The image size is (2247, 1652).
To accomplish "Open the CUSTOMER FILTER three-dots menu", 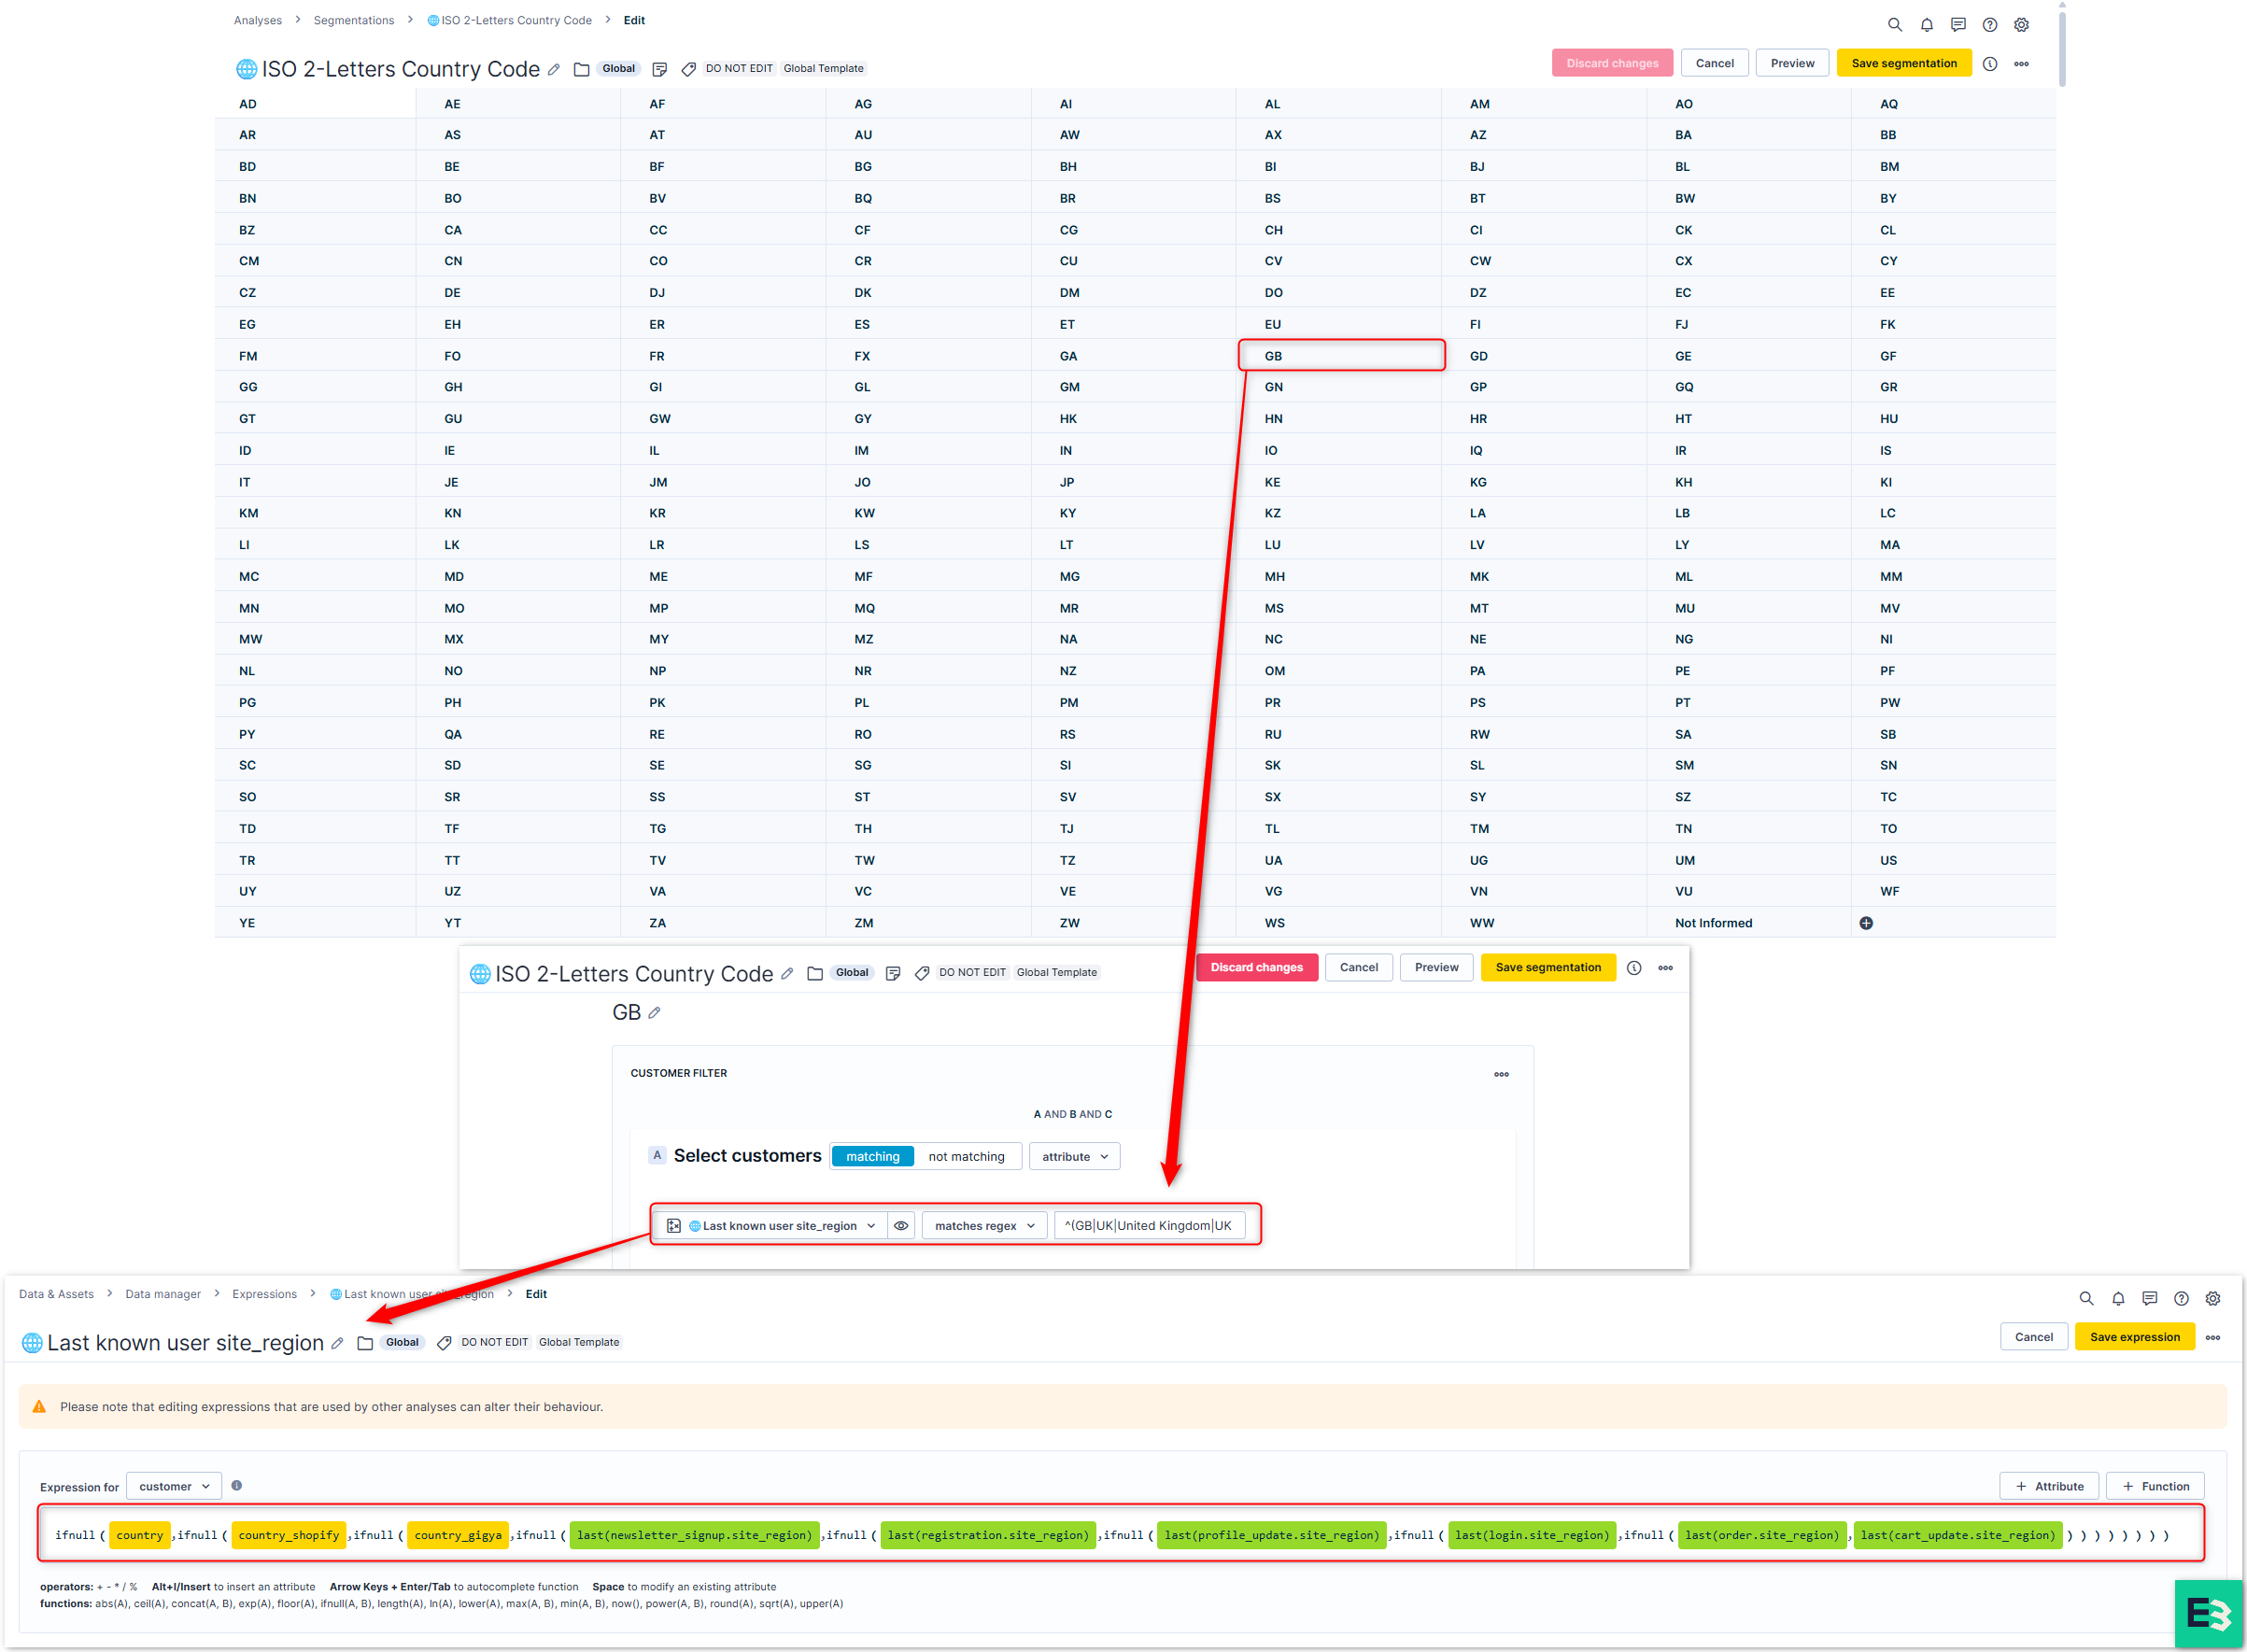I will 1500,1074.
